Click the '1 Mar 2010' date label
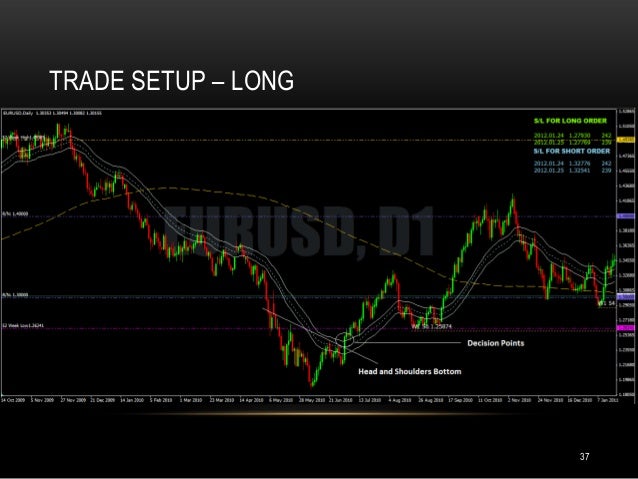 click(191, 400)
